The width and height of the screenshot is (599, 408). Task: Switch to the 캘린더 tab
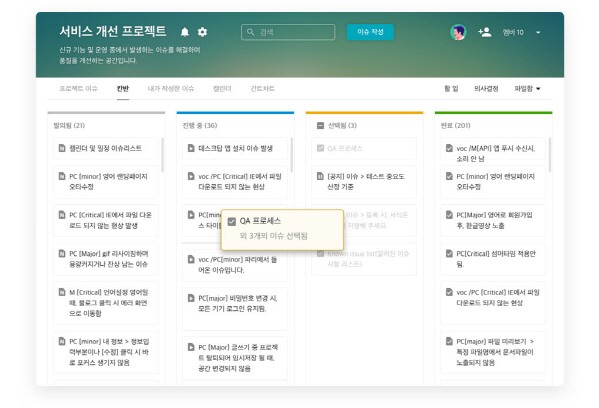[222, 89]
